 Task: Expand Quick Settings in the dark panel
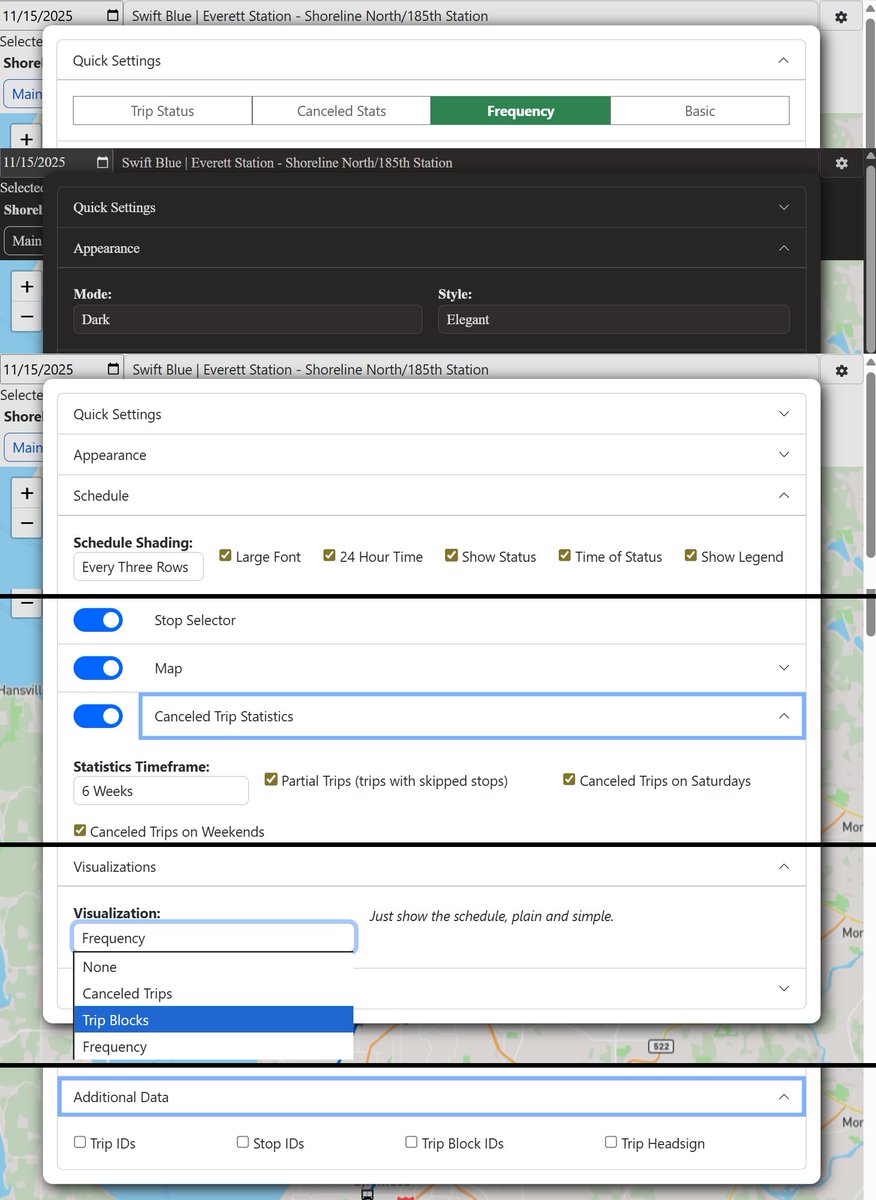[431, 208]
